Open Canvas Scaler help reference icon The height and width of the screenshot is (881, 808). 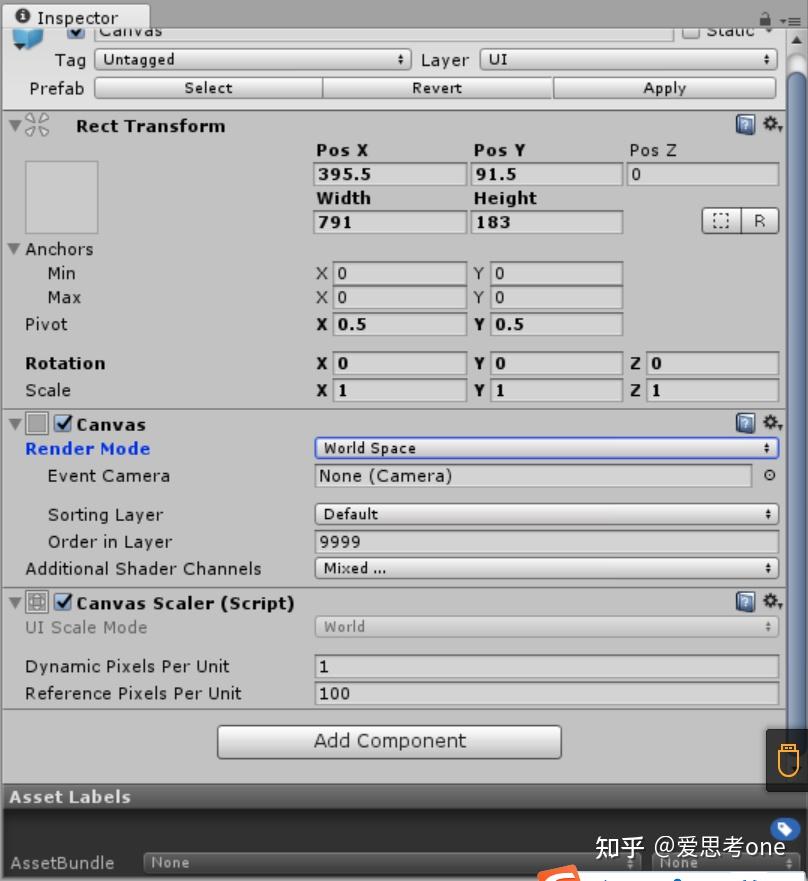coord(745,602)
